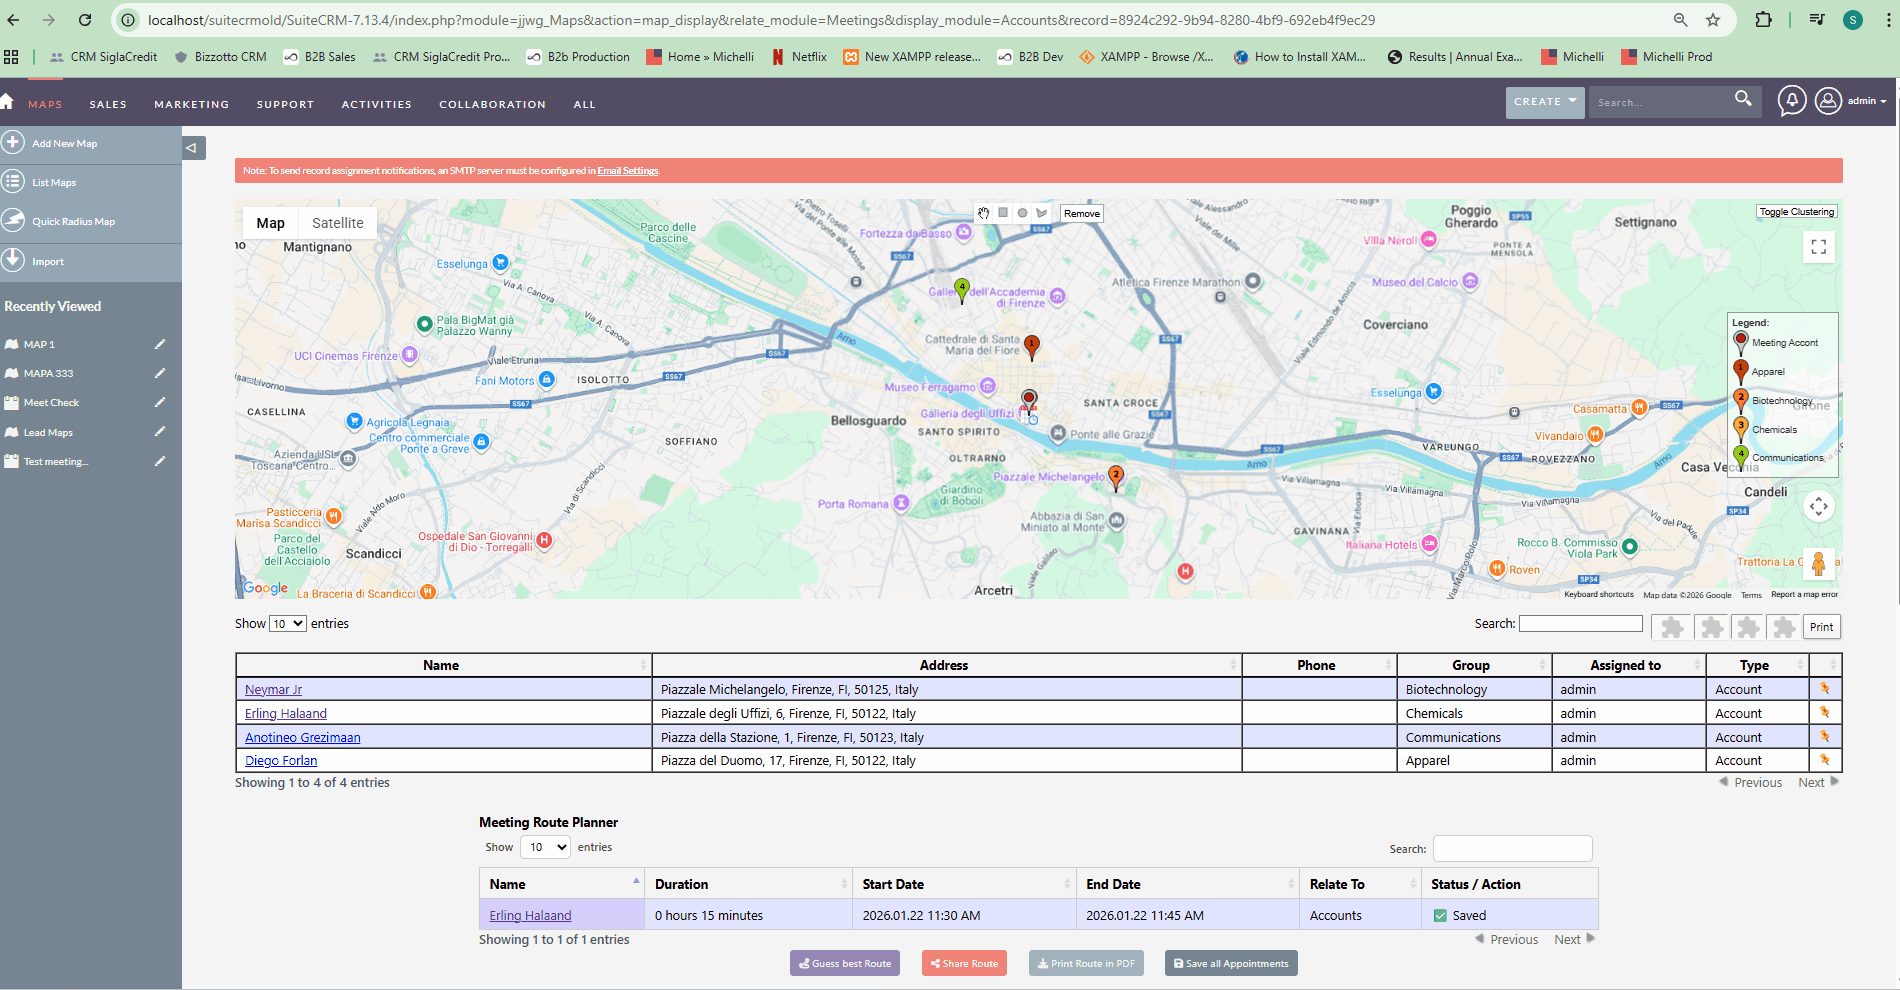
Task: Click the Guess best Route button
Action: (845, 964)
